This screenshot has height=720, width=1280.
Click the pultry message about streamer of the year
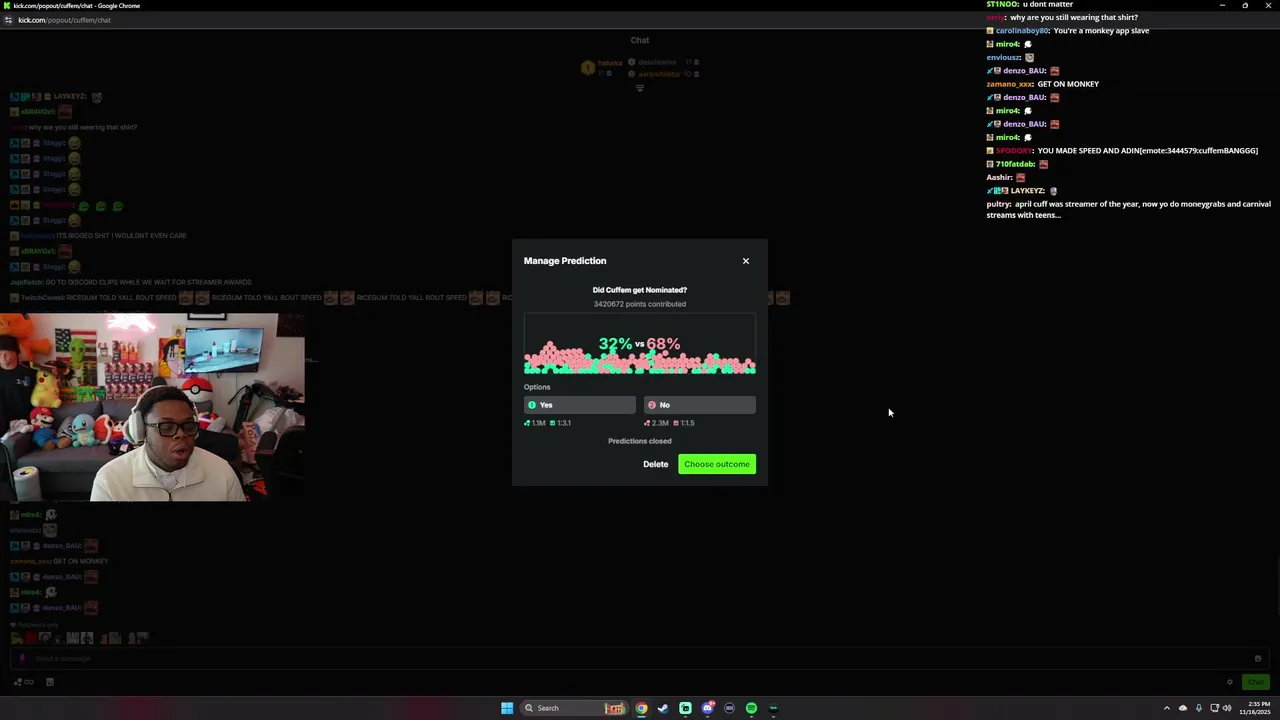(x=1128, y=209)
